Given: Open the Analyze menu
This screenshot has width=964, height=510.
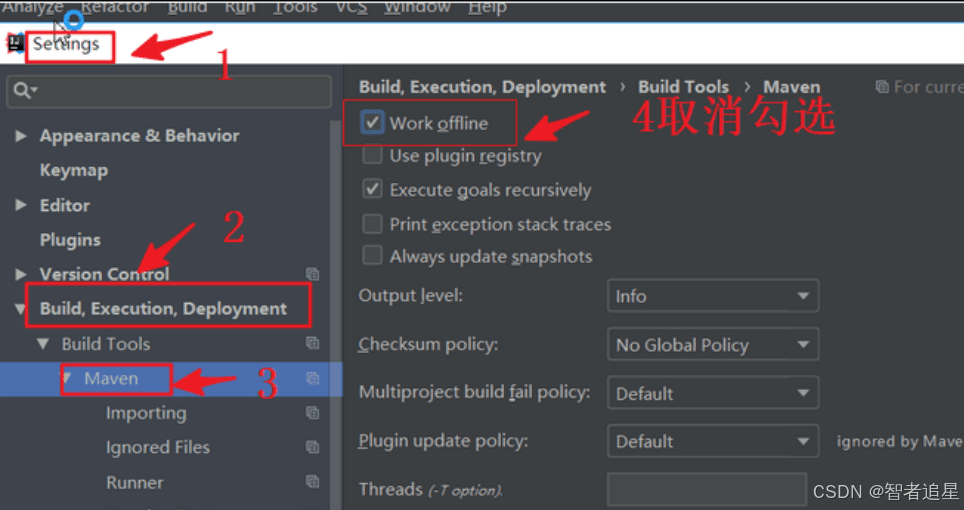Looking at the screenshot, I should click(x=32, y=7).
